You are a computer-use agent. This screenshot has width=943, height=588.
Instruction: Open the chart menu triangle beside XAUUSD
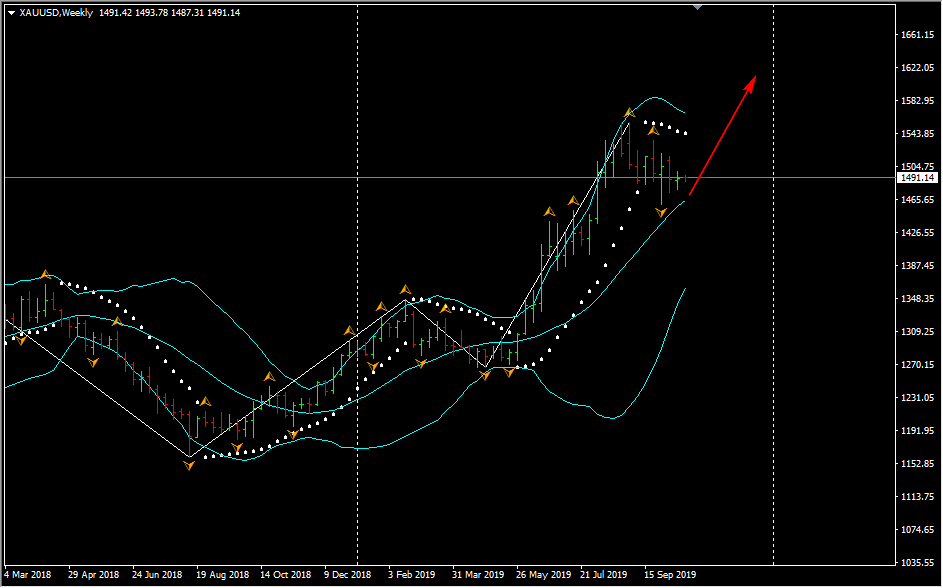click(11, 13)
